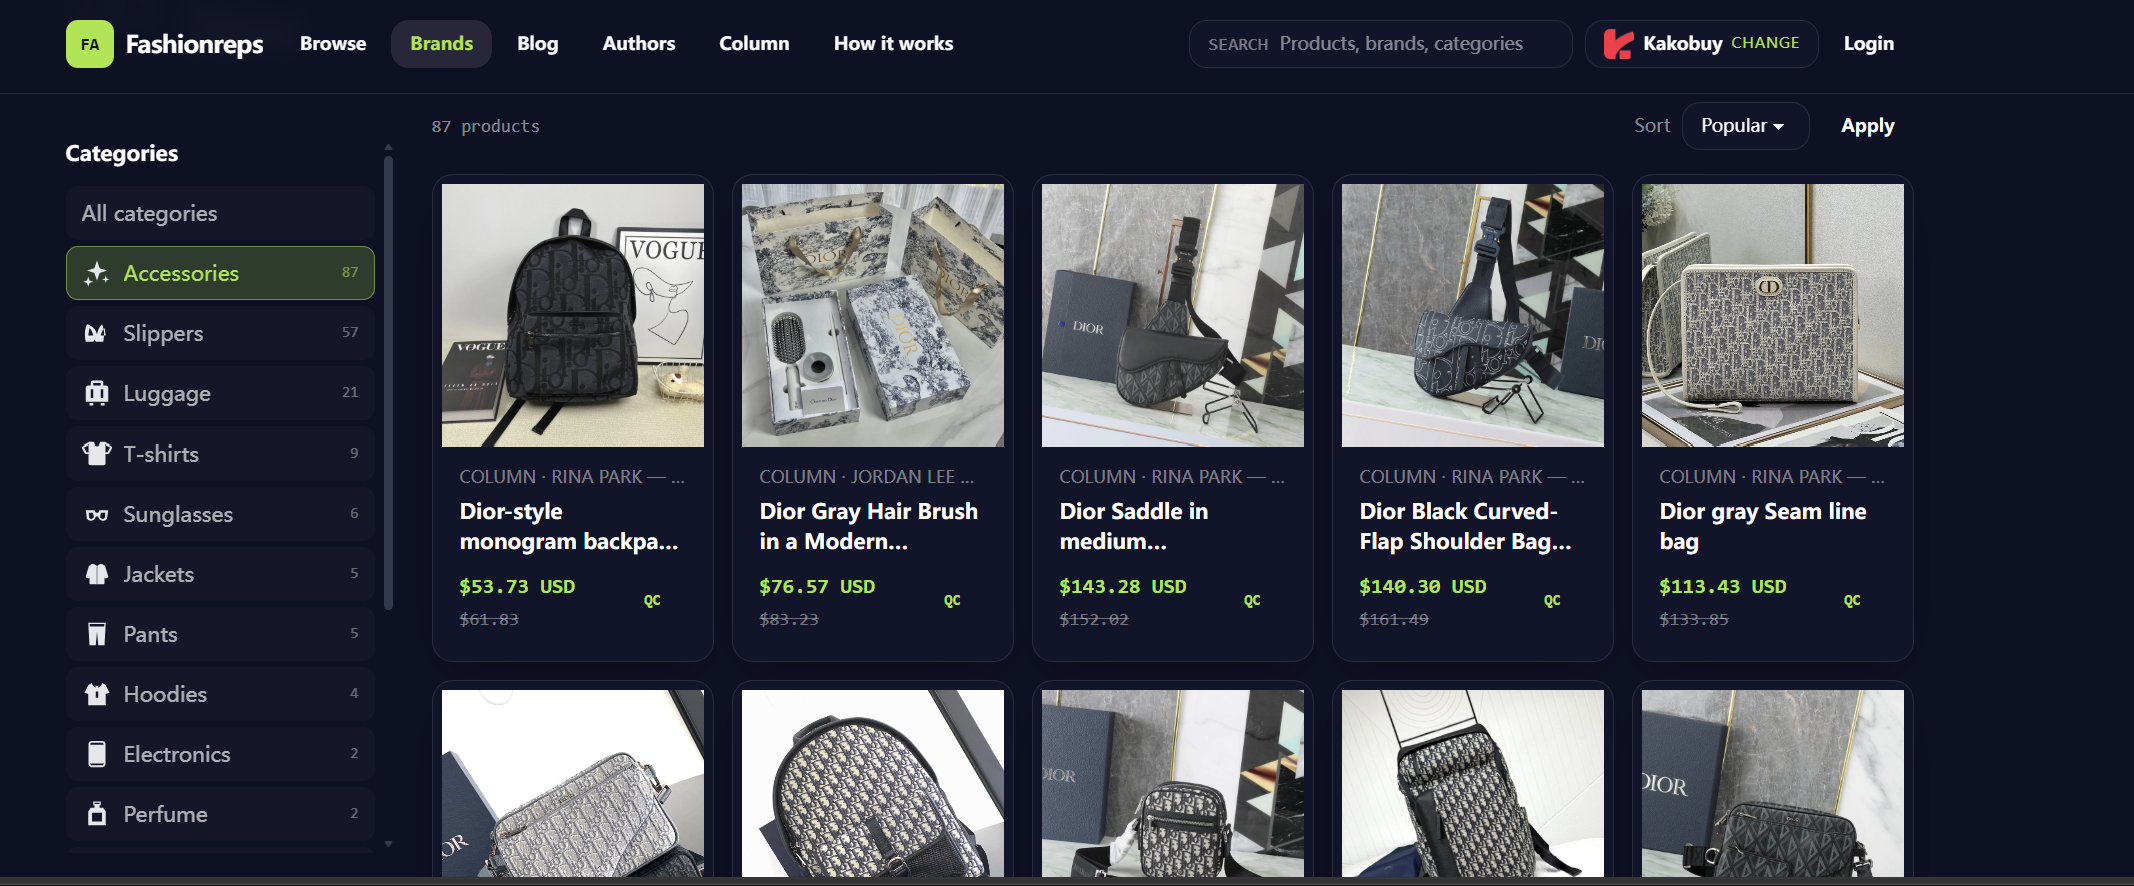The height and width of the screenshot is (886, 2134).
Task: Open QC for Dior Black Curved-Flap Shoulder Bag
Action: (x=1552, y=601)
